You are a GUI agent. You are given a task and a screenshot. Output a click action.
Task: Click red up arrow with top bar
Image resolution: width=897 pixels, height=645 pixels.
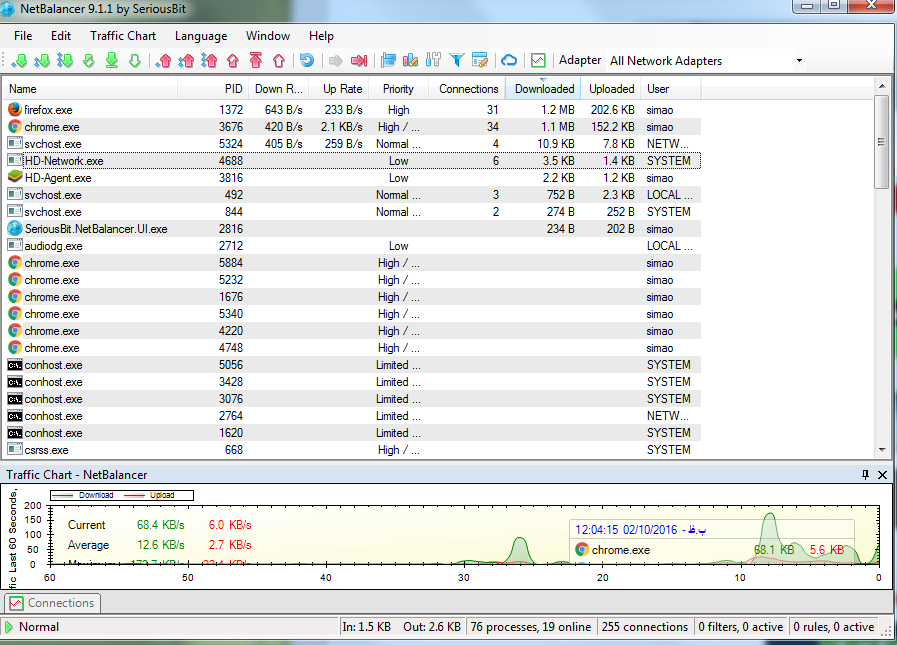coord(256,60)
